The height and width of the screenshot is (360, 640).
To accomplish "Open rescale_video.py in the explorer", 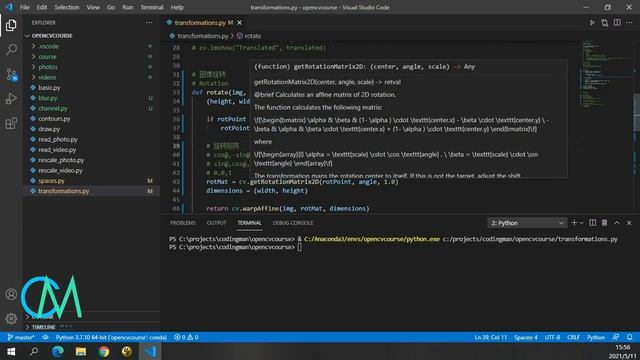I will [91, 170].
